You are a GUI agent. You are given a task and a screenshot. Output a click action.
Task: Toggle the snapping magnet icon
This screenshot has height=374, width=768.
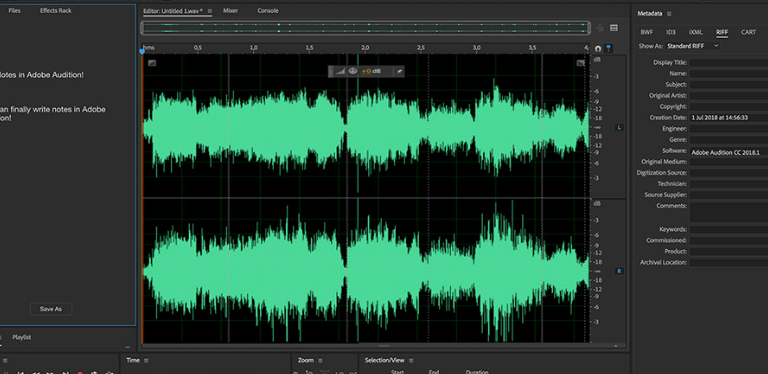(x=598, y=48)
